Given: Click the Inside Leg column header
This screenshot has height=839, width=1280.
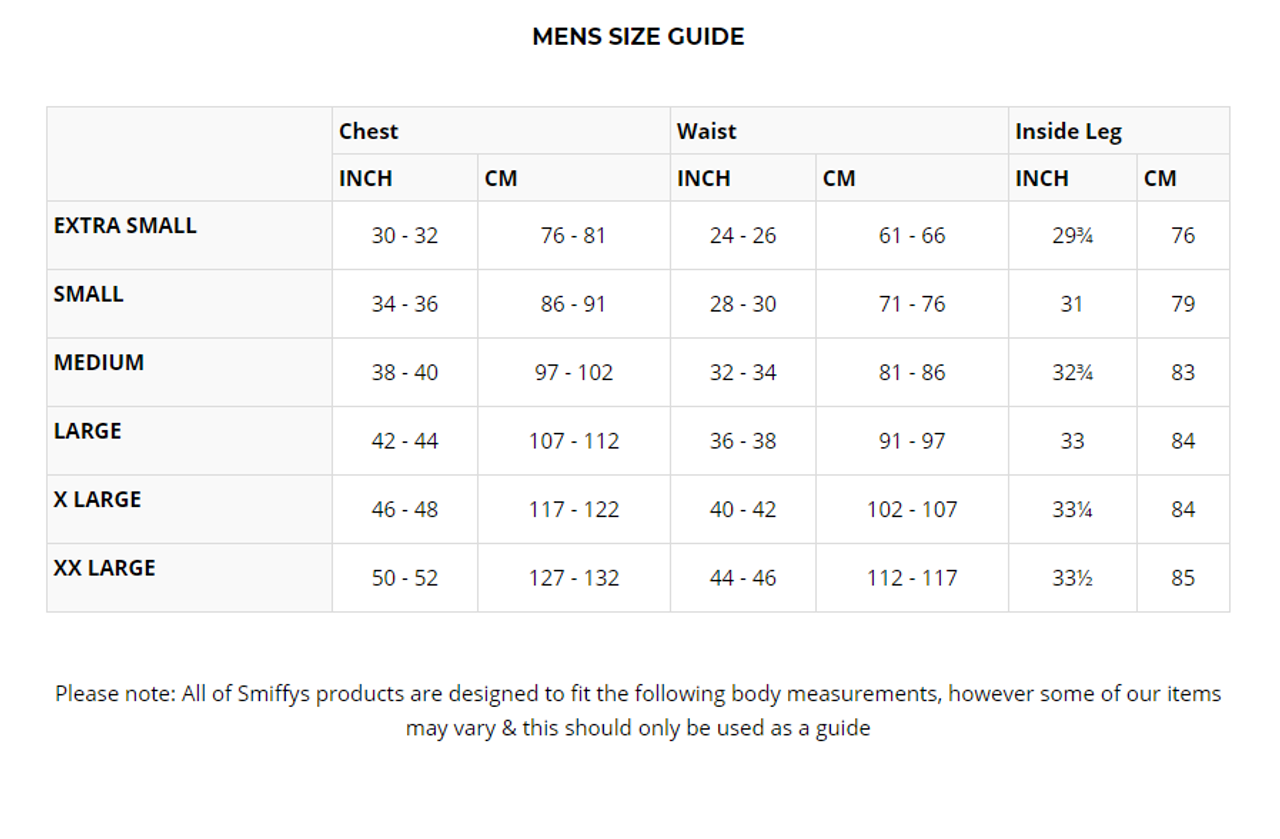Looking at the screenshot, I should coord(1068,131).
